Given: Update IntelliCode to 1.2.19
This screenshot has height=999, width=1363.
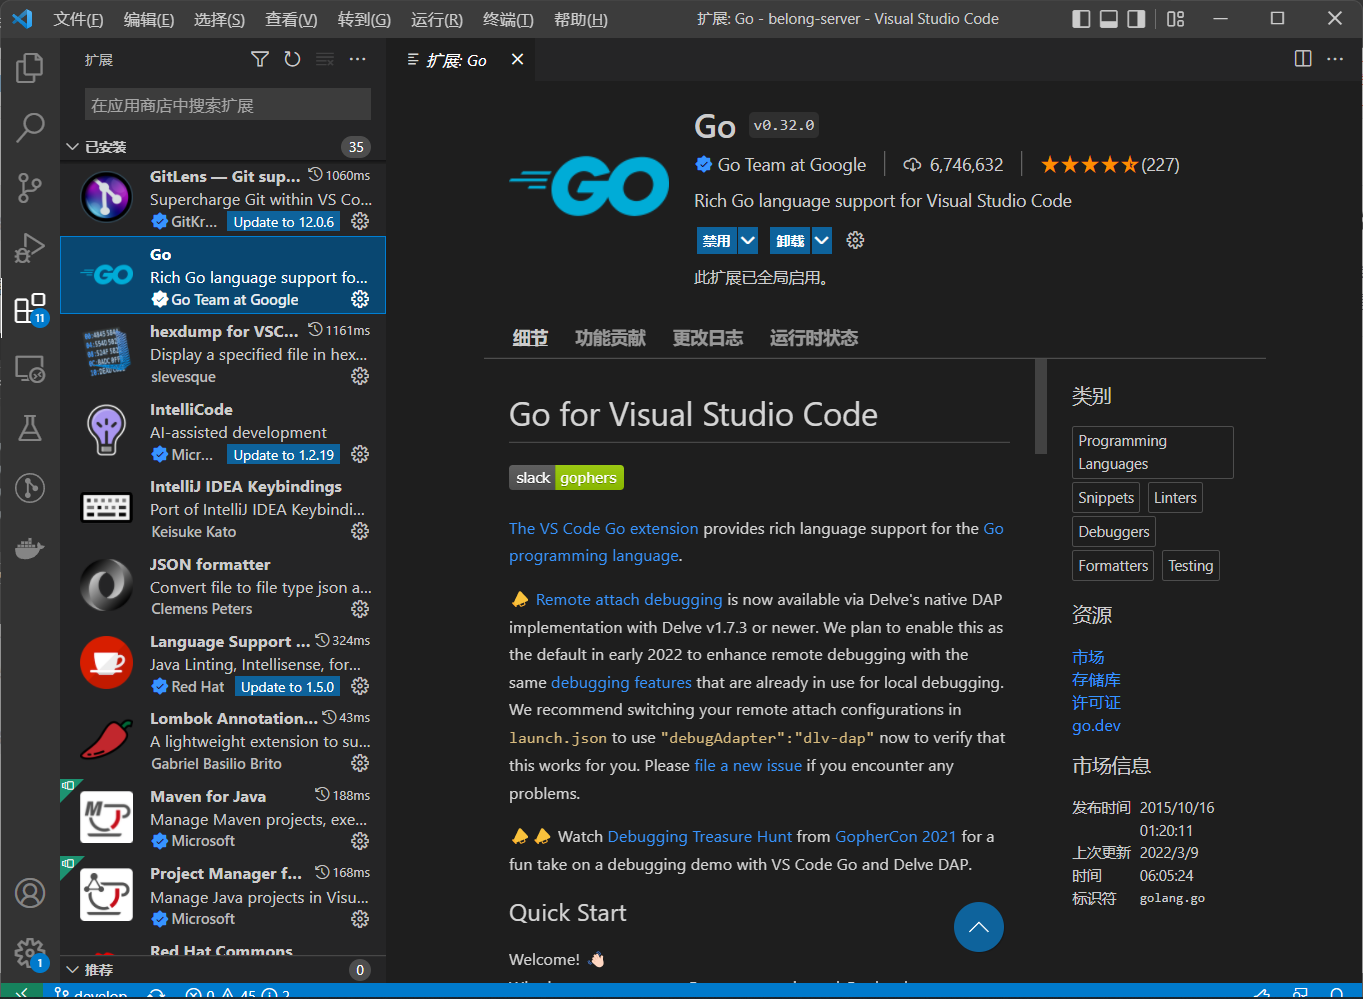Looking at the screenshot, I should (x=284, y=455).
